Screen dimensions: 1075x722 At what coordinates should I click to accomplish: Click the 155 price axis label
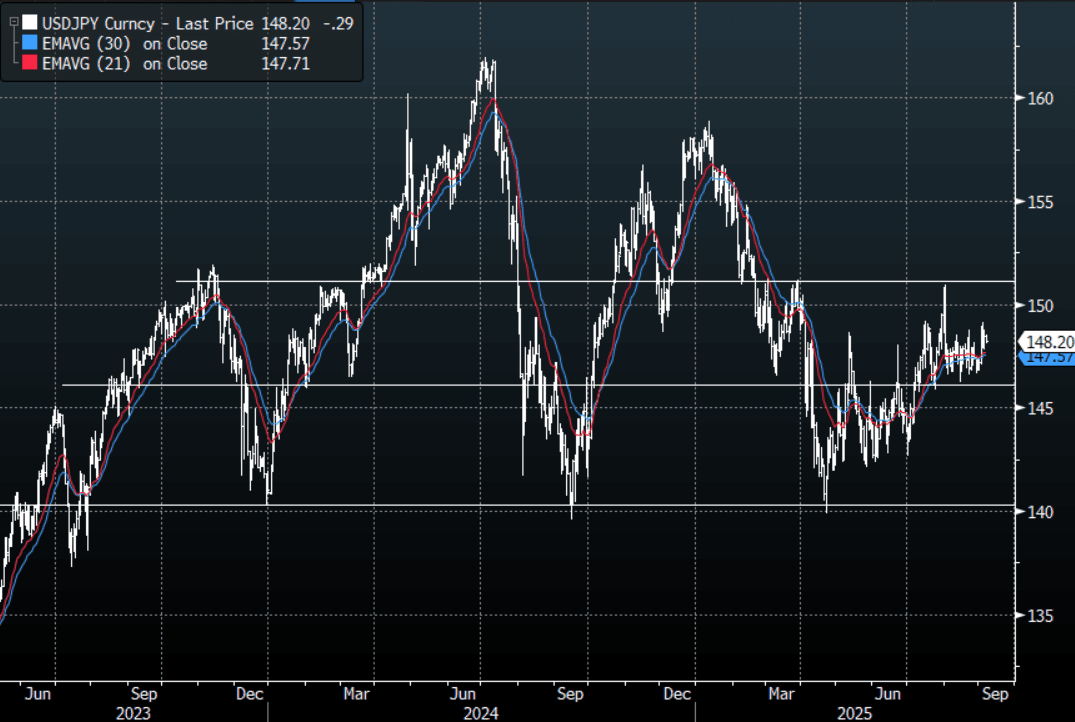point(1039,202)
